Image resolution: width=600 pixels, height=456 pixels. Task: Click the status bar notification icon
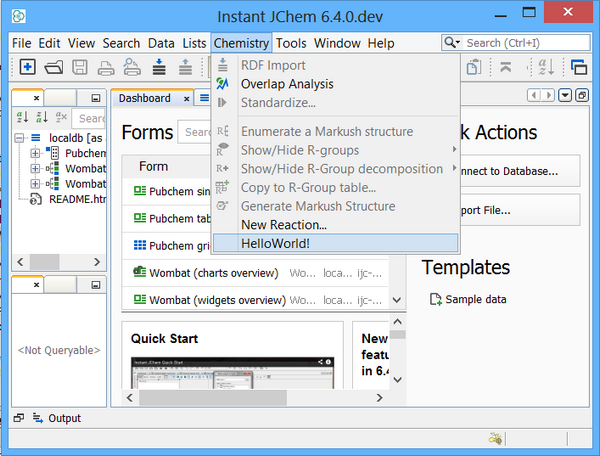coord(494,437)
